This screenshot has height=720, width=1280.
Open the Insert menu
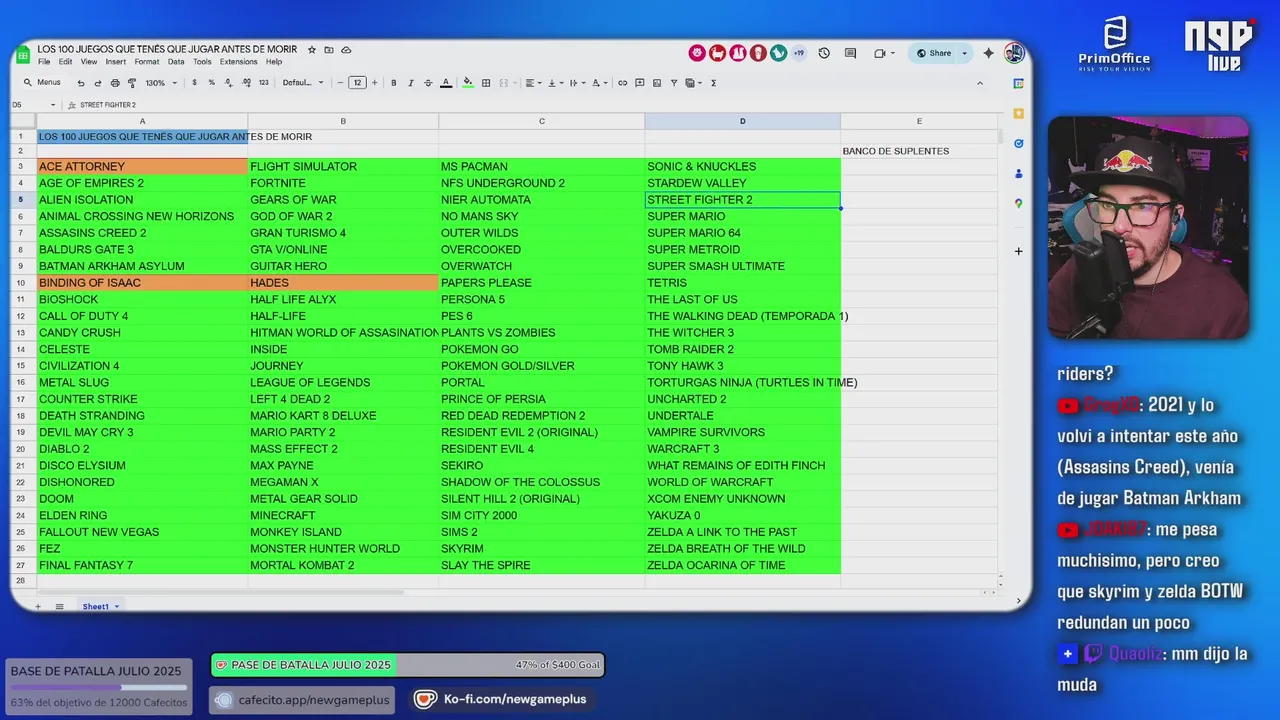(116, 62)
